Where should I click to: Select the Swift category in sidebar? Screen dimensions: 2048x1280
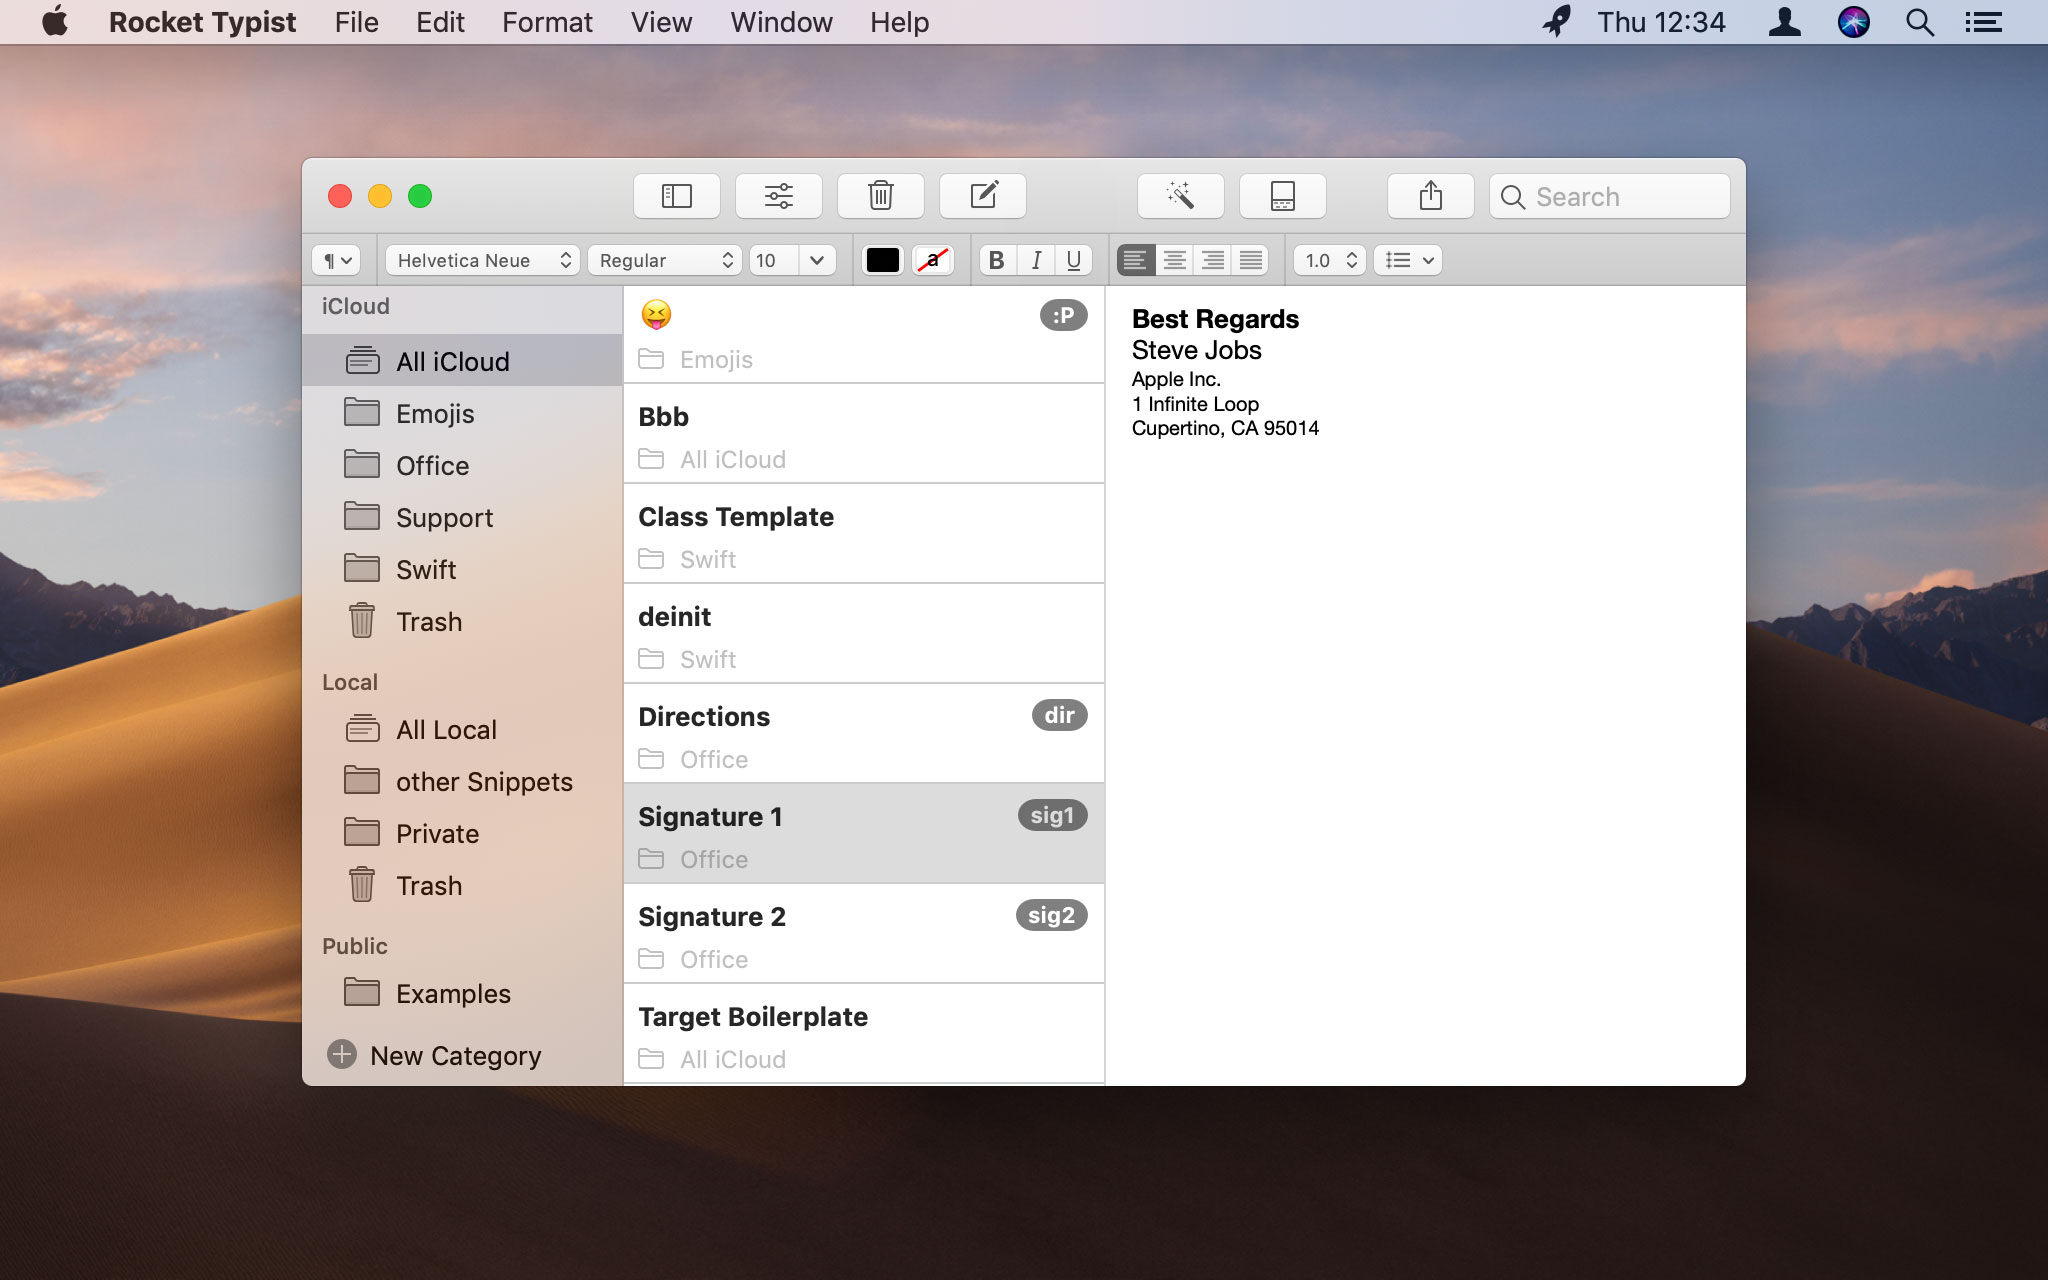(426, 569)
